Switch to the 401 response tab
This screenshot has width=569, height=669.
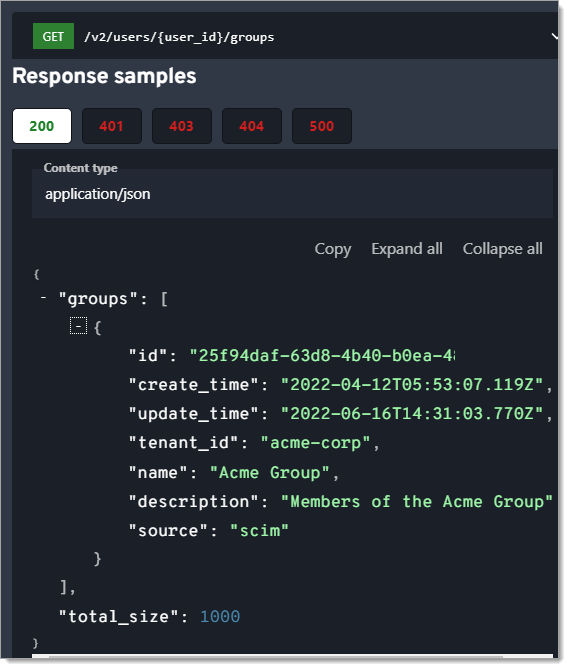coord(112,126)
